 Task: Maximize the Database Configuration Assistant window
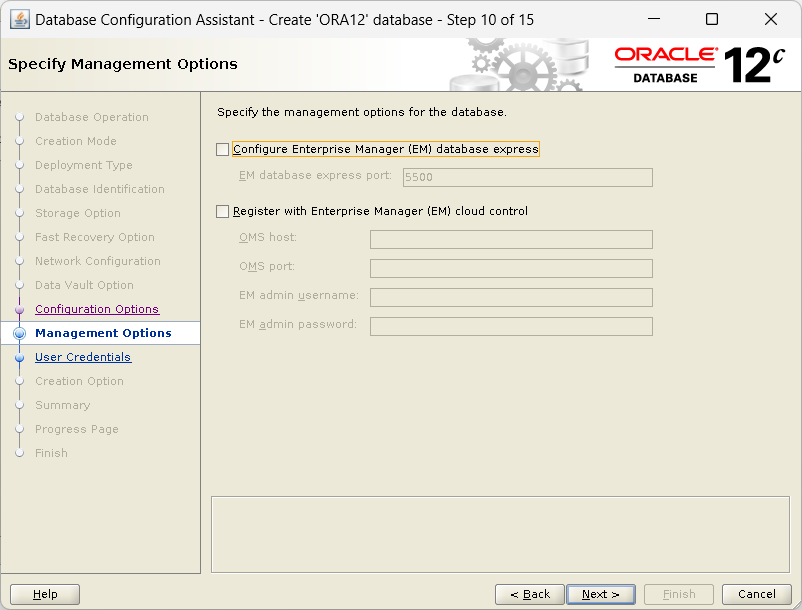[711, 19]
